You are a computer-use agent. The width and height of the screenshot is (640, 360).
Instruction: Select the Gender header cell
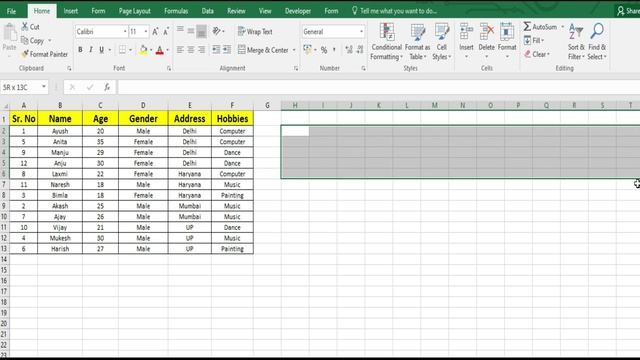(x=143, y=118)
